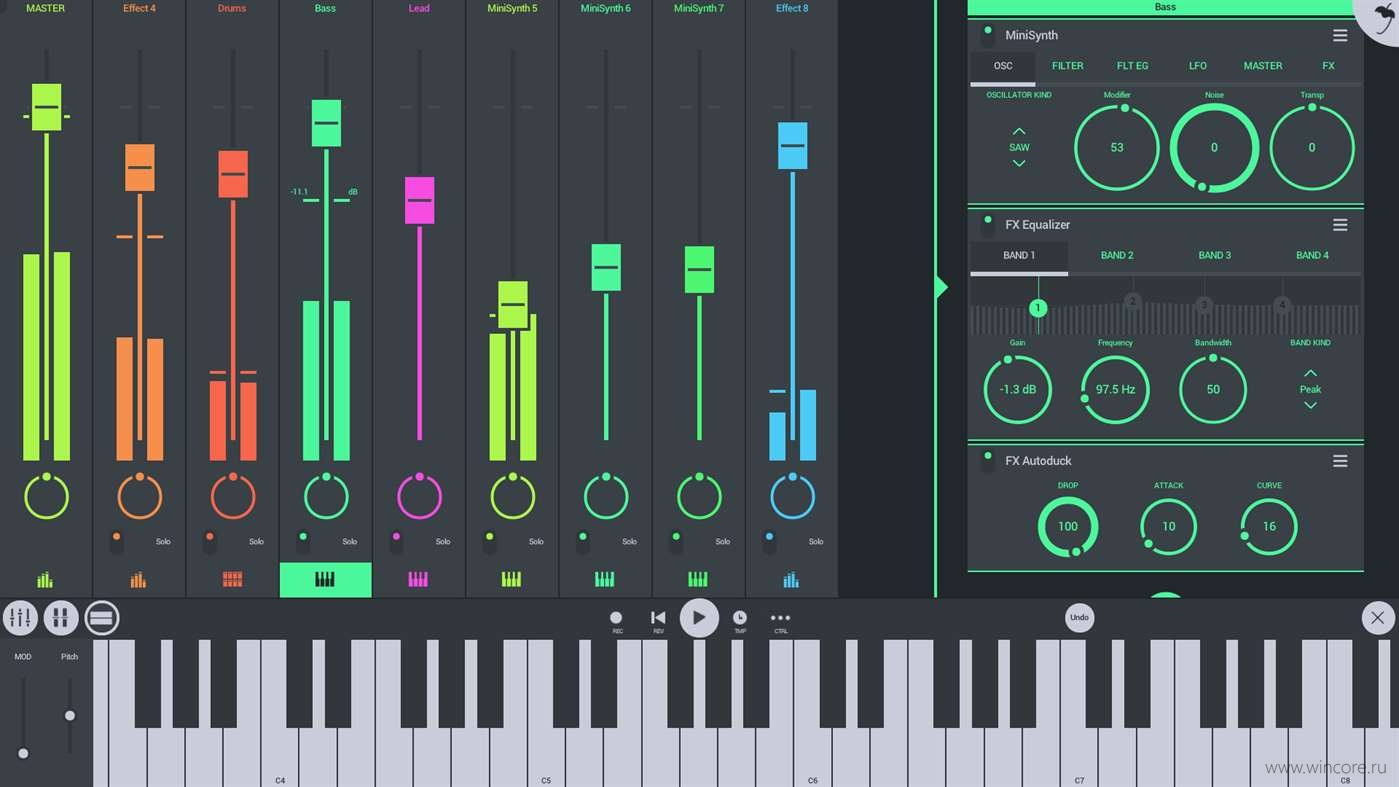This screenshot has width=1399, height=787.
Task: Mute the Bass channel toggle
Action: pyautogui.click(x=303, y=541)
